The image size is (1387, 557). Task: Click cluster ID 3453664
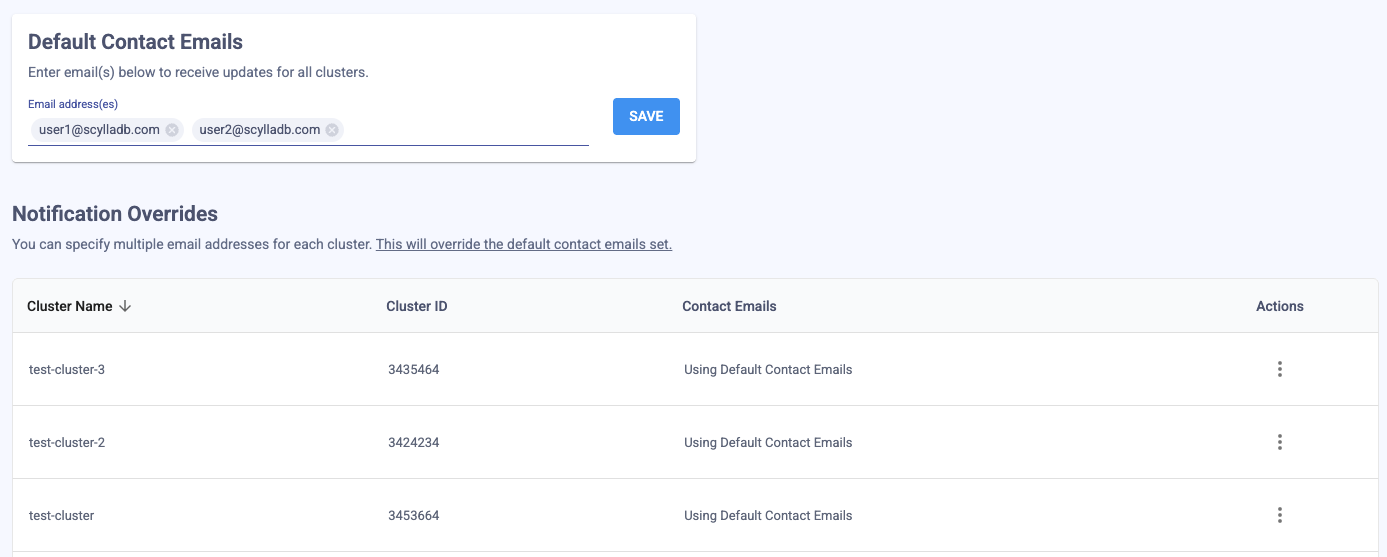[x=413, y=516]
